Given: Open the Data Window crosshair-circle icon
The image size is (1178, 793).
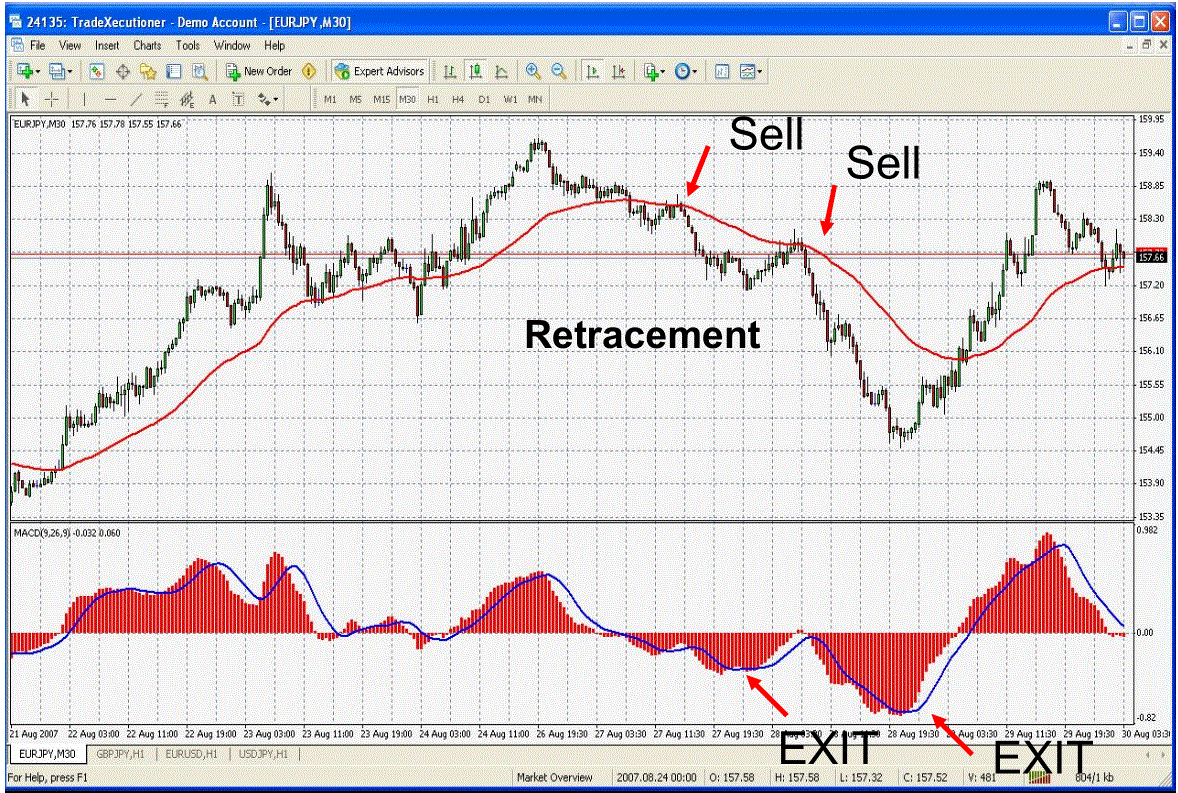Looking at the screenshot, I should (123, 71).
